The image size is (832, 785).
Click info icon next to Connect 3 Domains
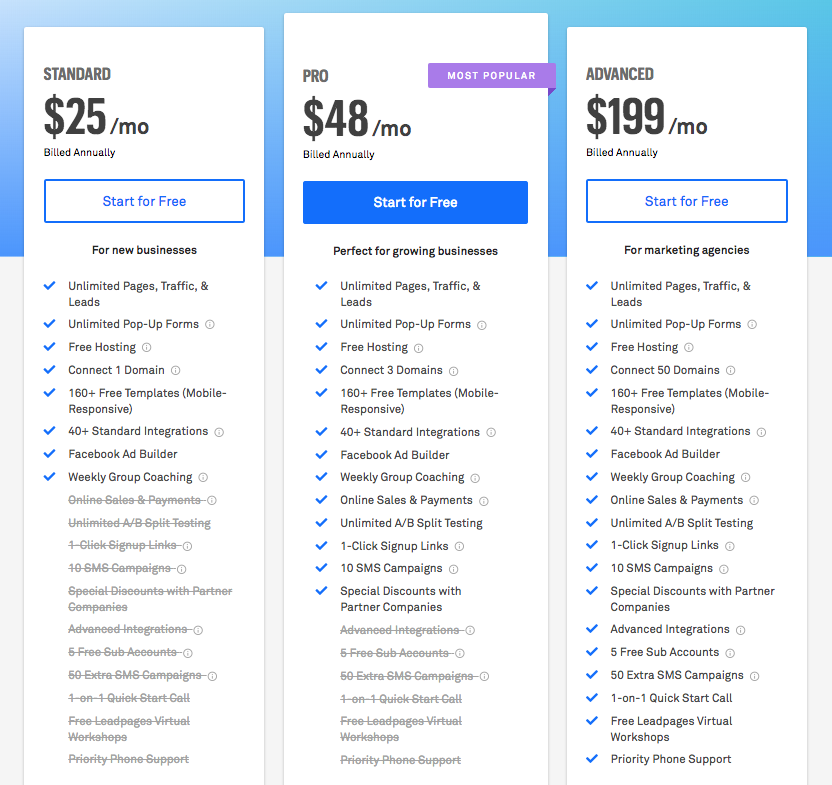point(454,370)
